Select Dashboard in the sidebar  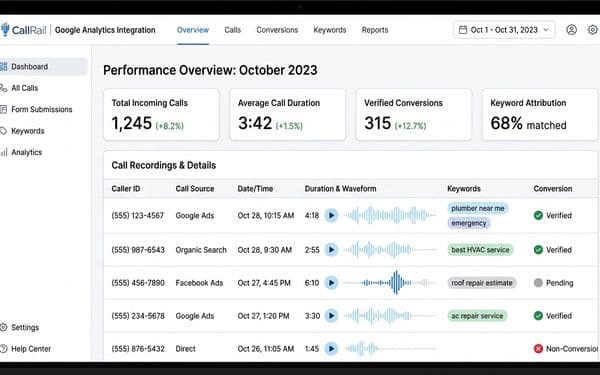[43, 67]
